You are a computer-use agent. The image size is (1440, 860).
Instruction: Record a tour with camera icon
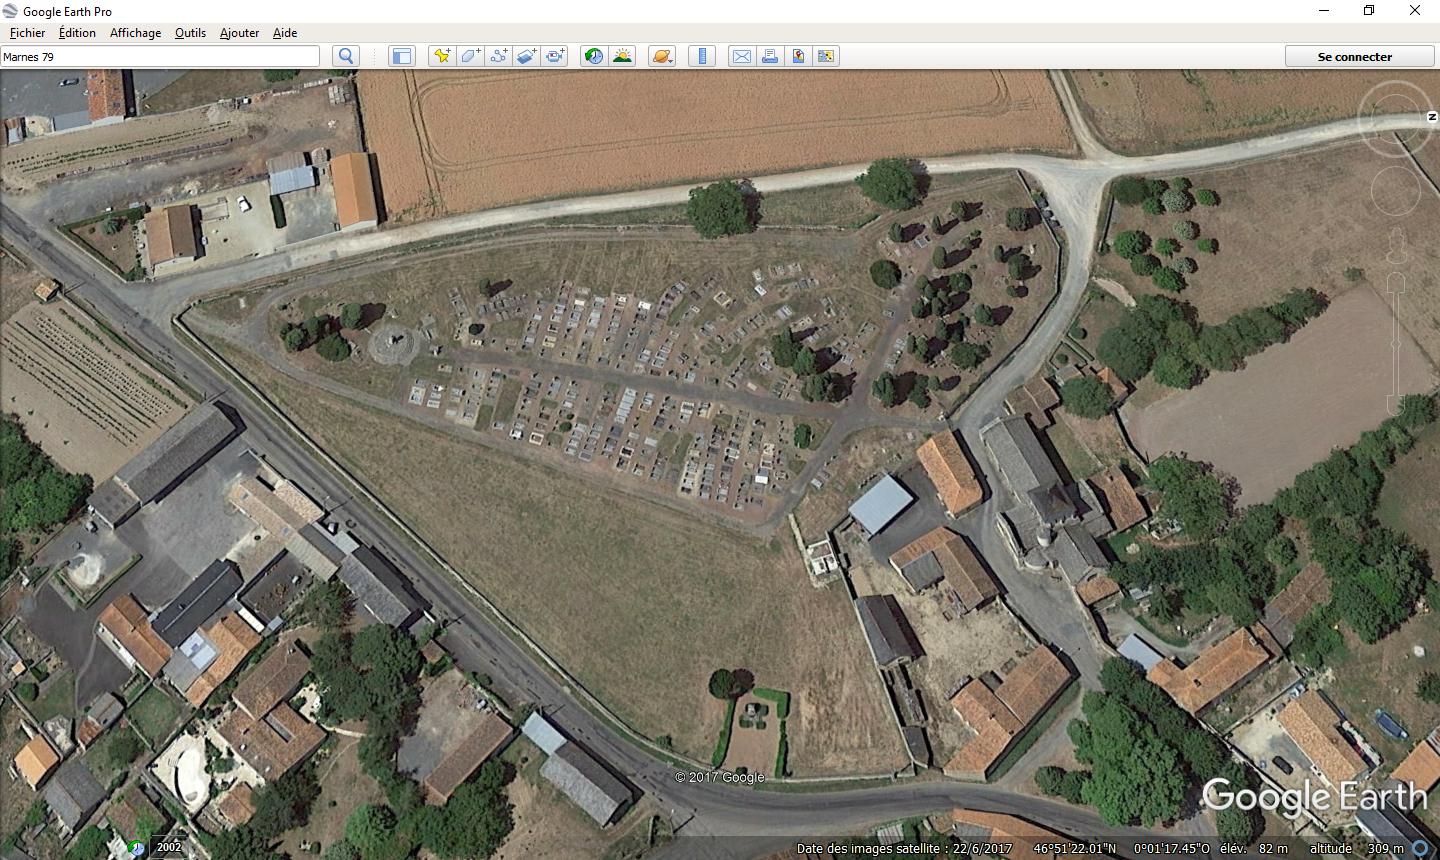[555, 56]
